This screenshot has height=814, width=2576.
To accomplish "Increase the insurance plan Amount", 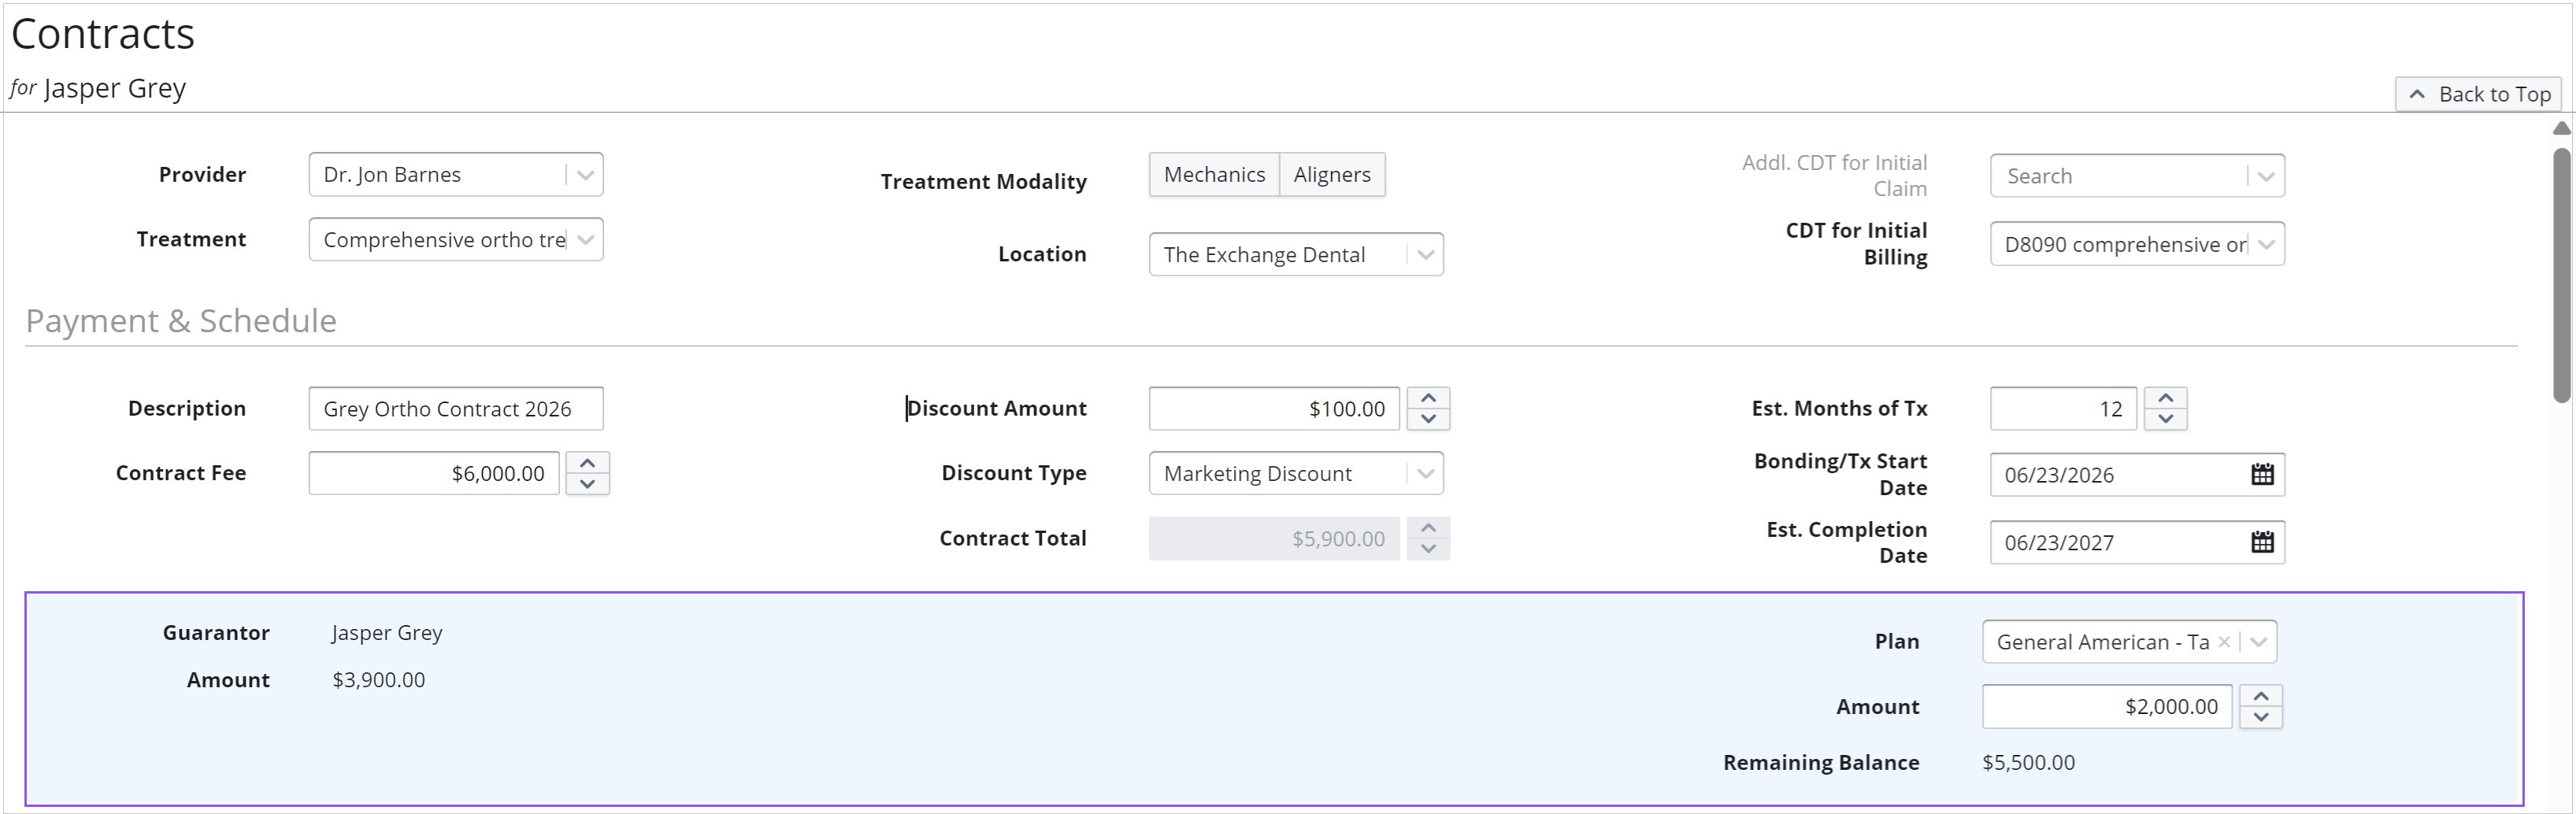I will pos(2260,696).
